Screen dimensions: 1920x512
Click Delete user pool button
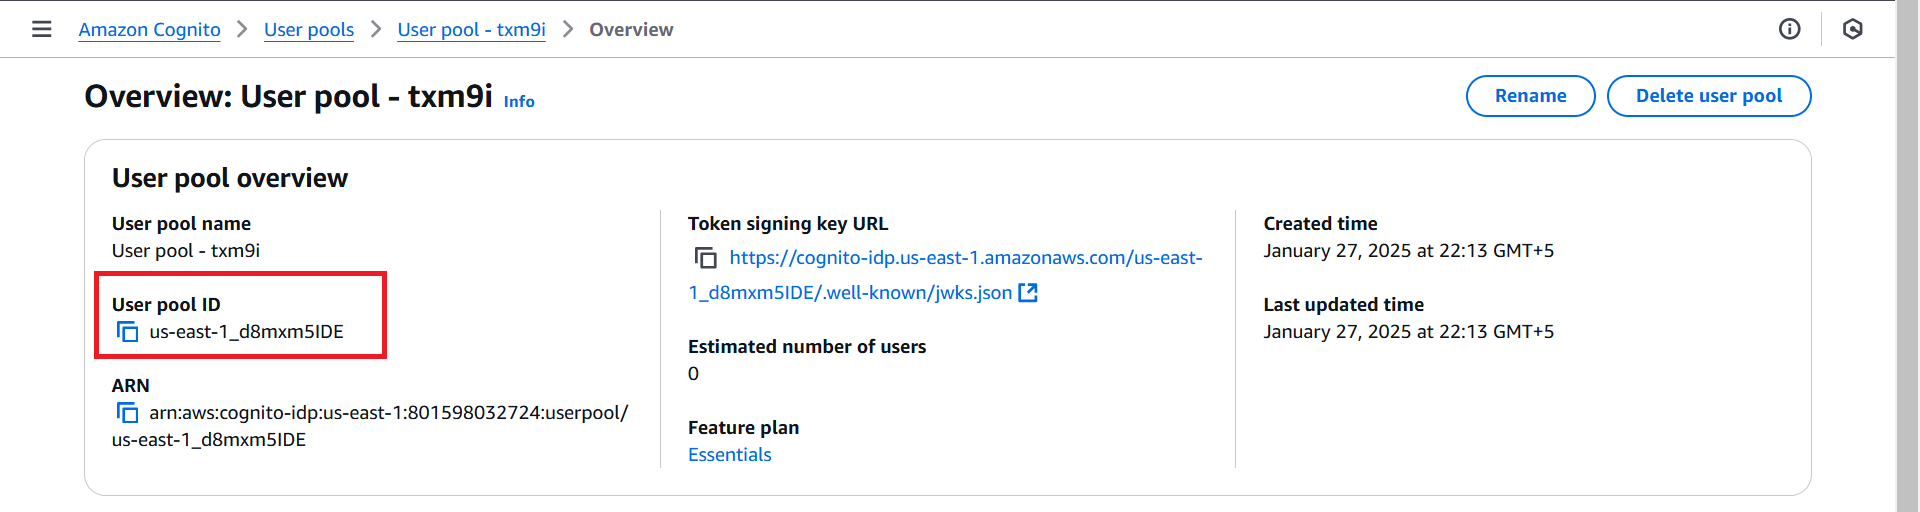[x=1709, y=96]
